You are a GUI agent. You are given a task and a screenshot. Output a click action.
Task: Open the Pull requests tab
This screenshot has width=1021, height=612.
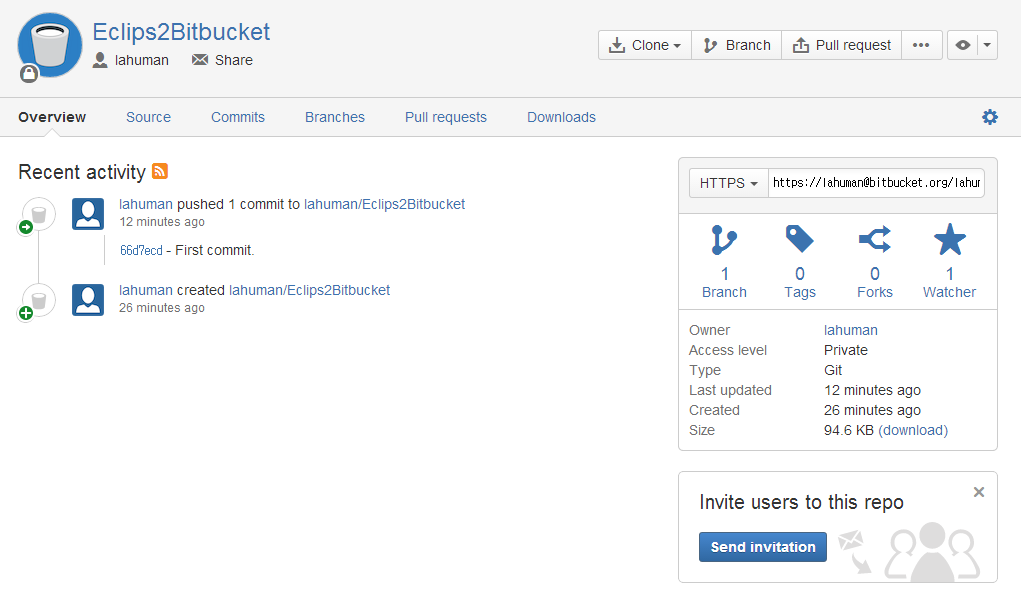pyautogui.click(x=446, y=117)
